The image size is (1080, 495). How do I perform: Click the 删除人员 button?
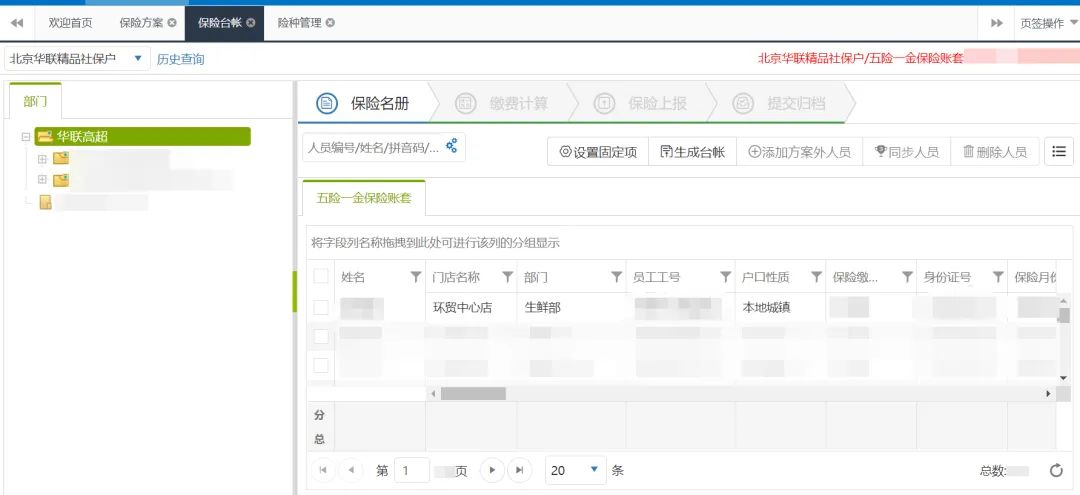coord(994,151)
